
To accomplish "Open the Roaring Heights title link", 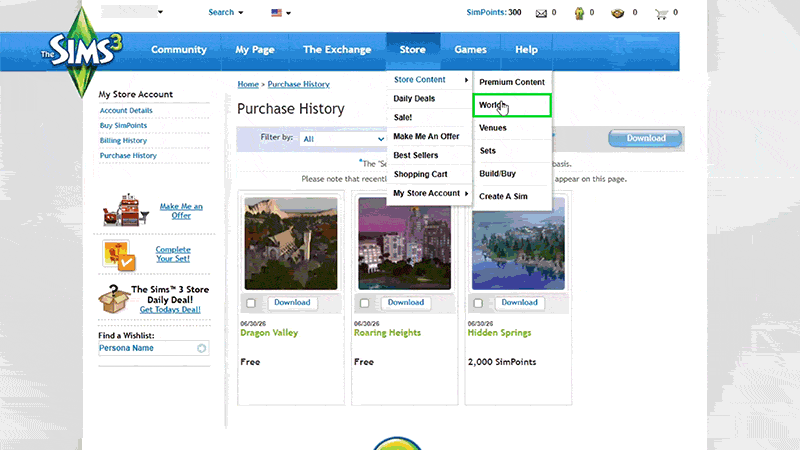I will coord(387,333).
